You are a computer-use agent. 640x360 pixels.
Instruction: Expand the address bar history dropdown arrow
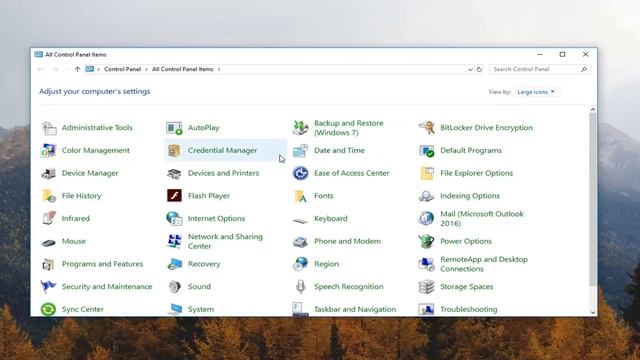pyautogui.click(x=470, y=69)
